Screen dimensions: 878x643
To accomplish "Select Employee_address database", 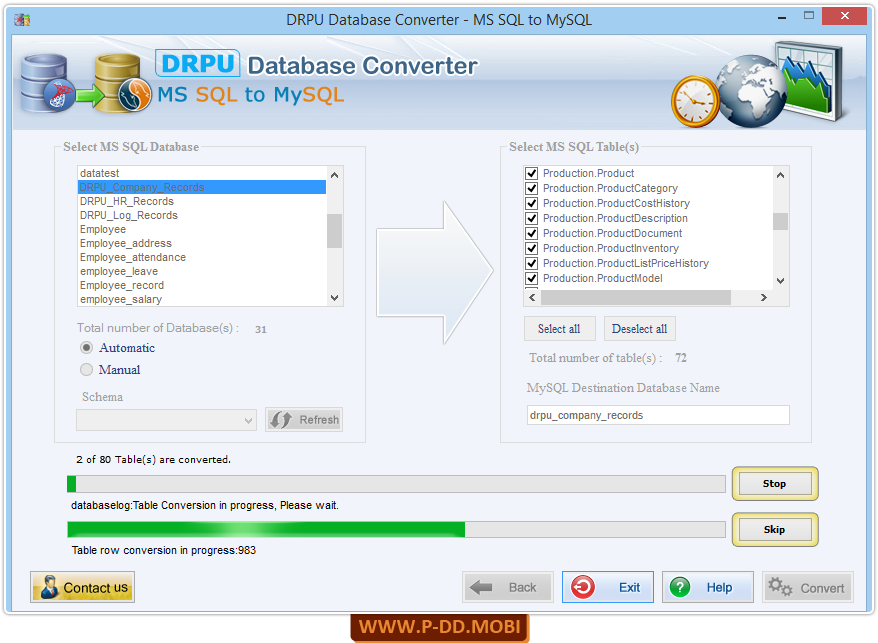I will (202, 243).
